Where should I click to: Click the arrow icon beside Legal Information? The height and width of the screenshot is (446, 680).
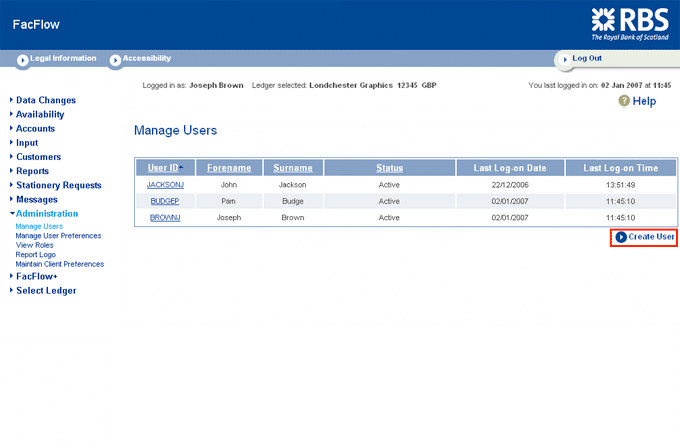[x=22, y=60]
